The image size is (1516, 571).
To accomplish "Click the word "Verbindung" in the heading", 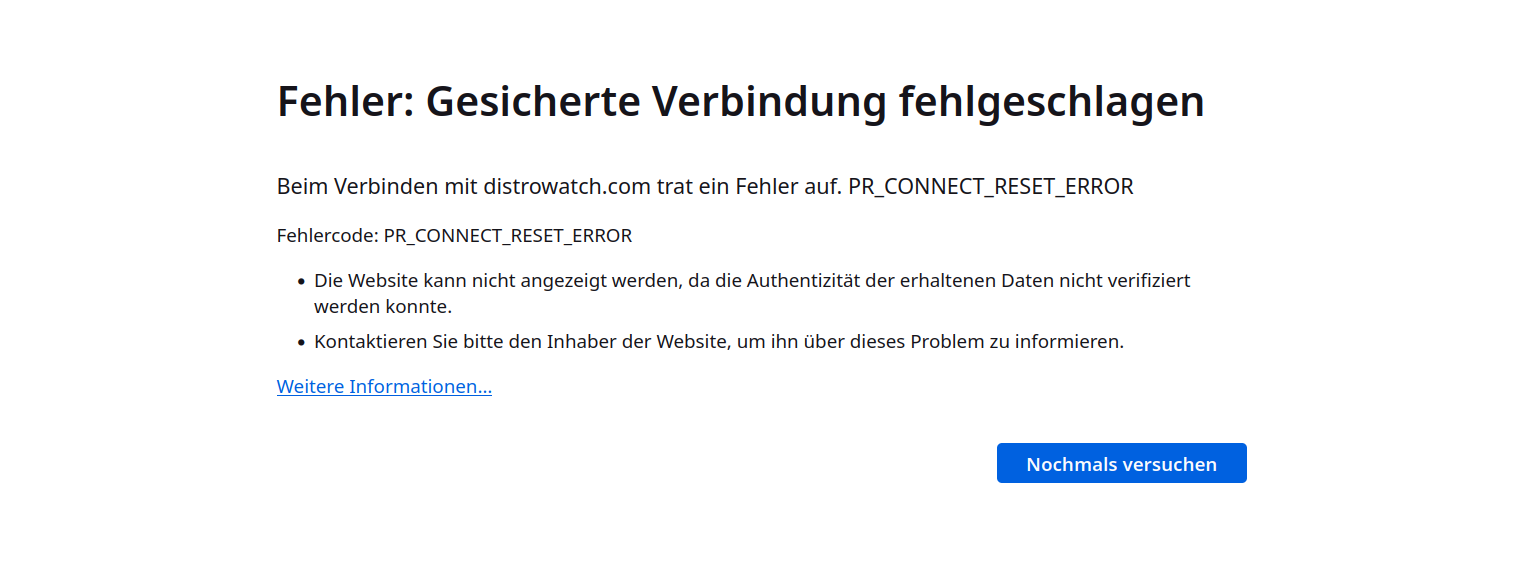I will (768, 102).
